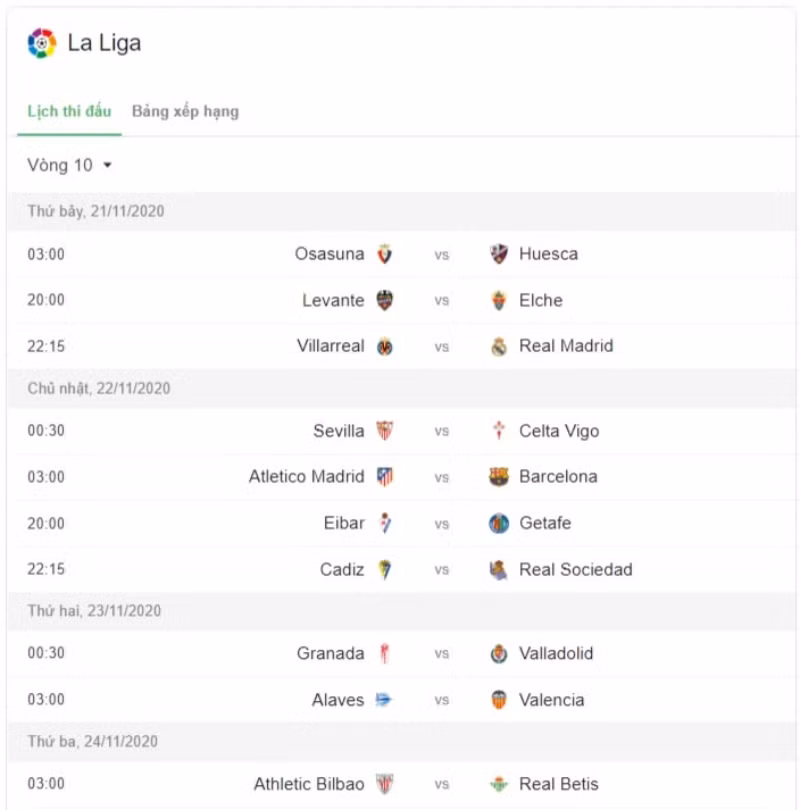This screenshot has height=810, width=800.
Task: Select the Lịch thi đấu tab
Action: tap(68, 111)
